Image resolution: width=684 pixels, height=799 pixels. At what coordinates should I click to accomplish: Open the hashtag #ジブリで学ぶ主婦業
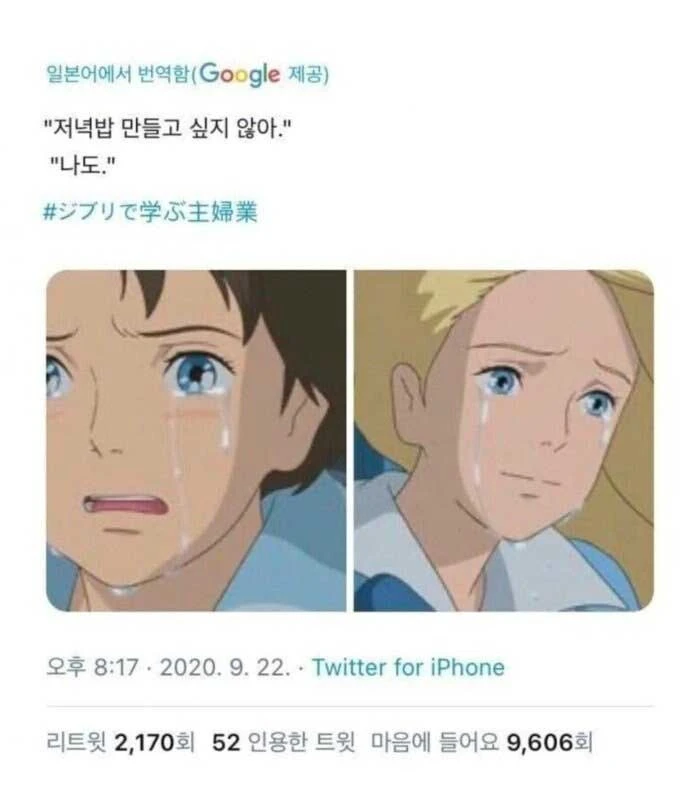pos(151,211)
